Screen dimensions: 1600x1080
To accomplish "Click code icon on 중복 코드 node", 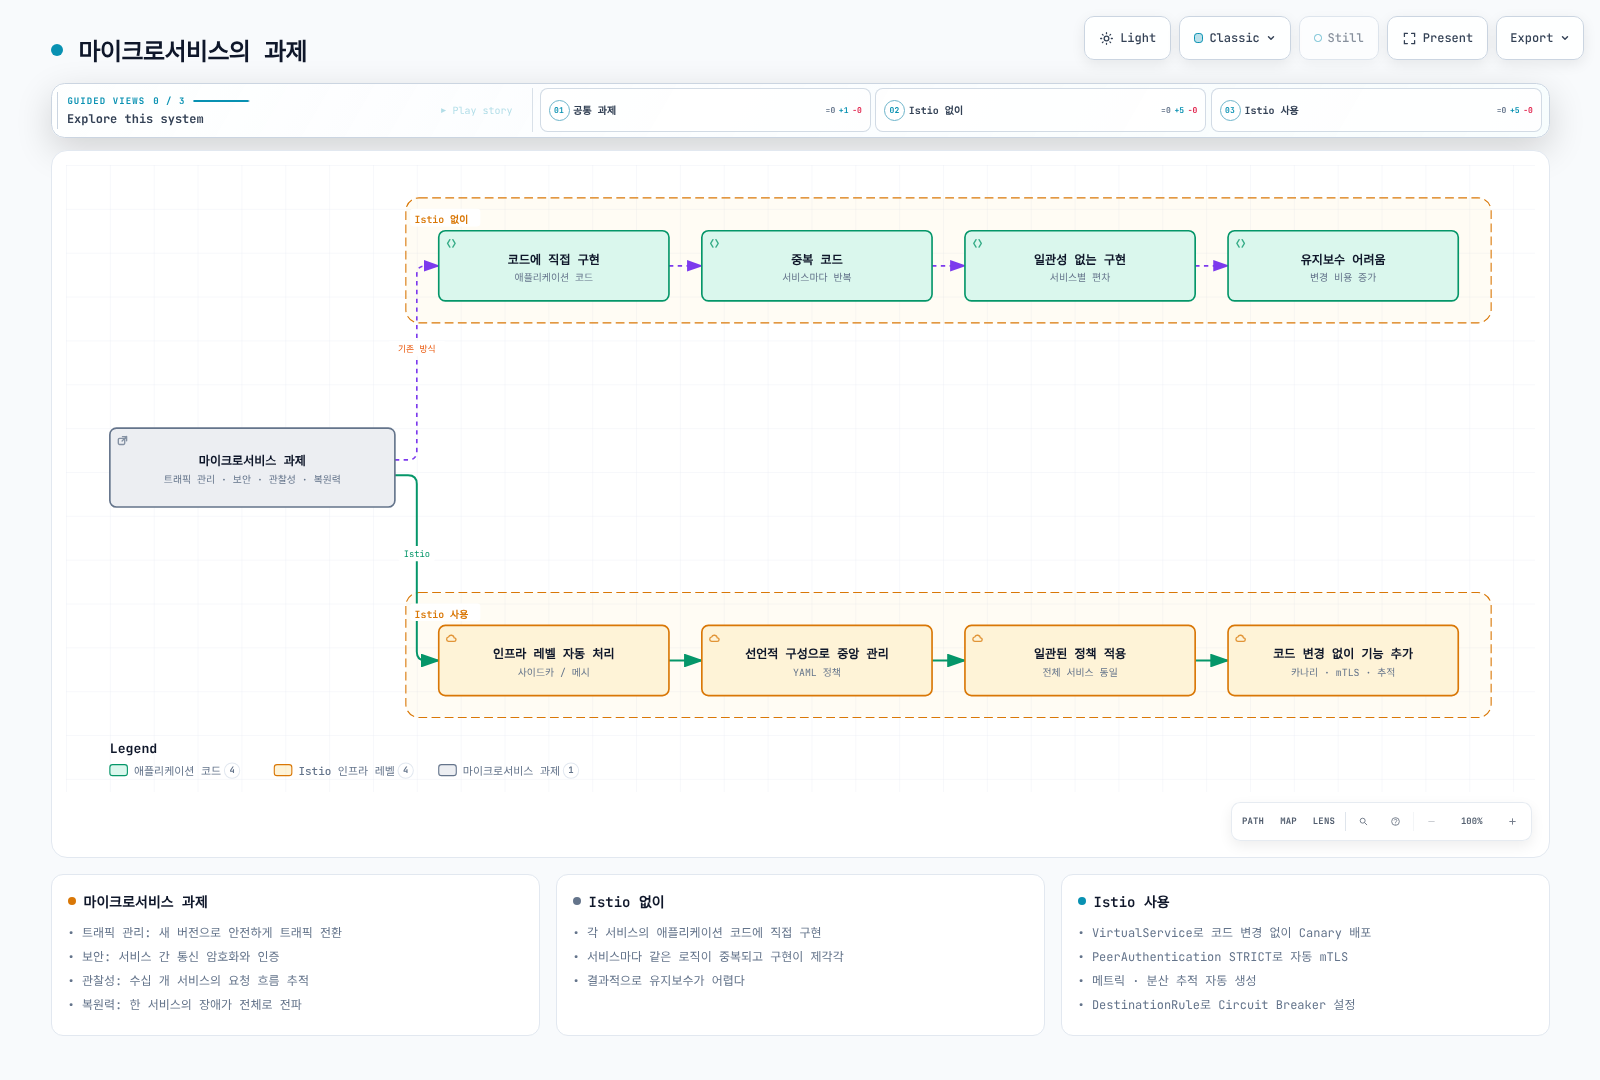I will click(714, 243).
